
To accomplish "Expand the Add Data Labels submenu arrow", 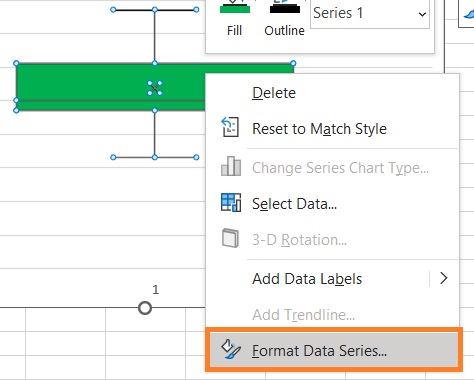I will pyautogui.click(x=443, y=278).
